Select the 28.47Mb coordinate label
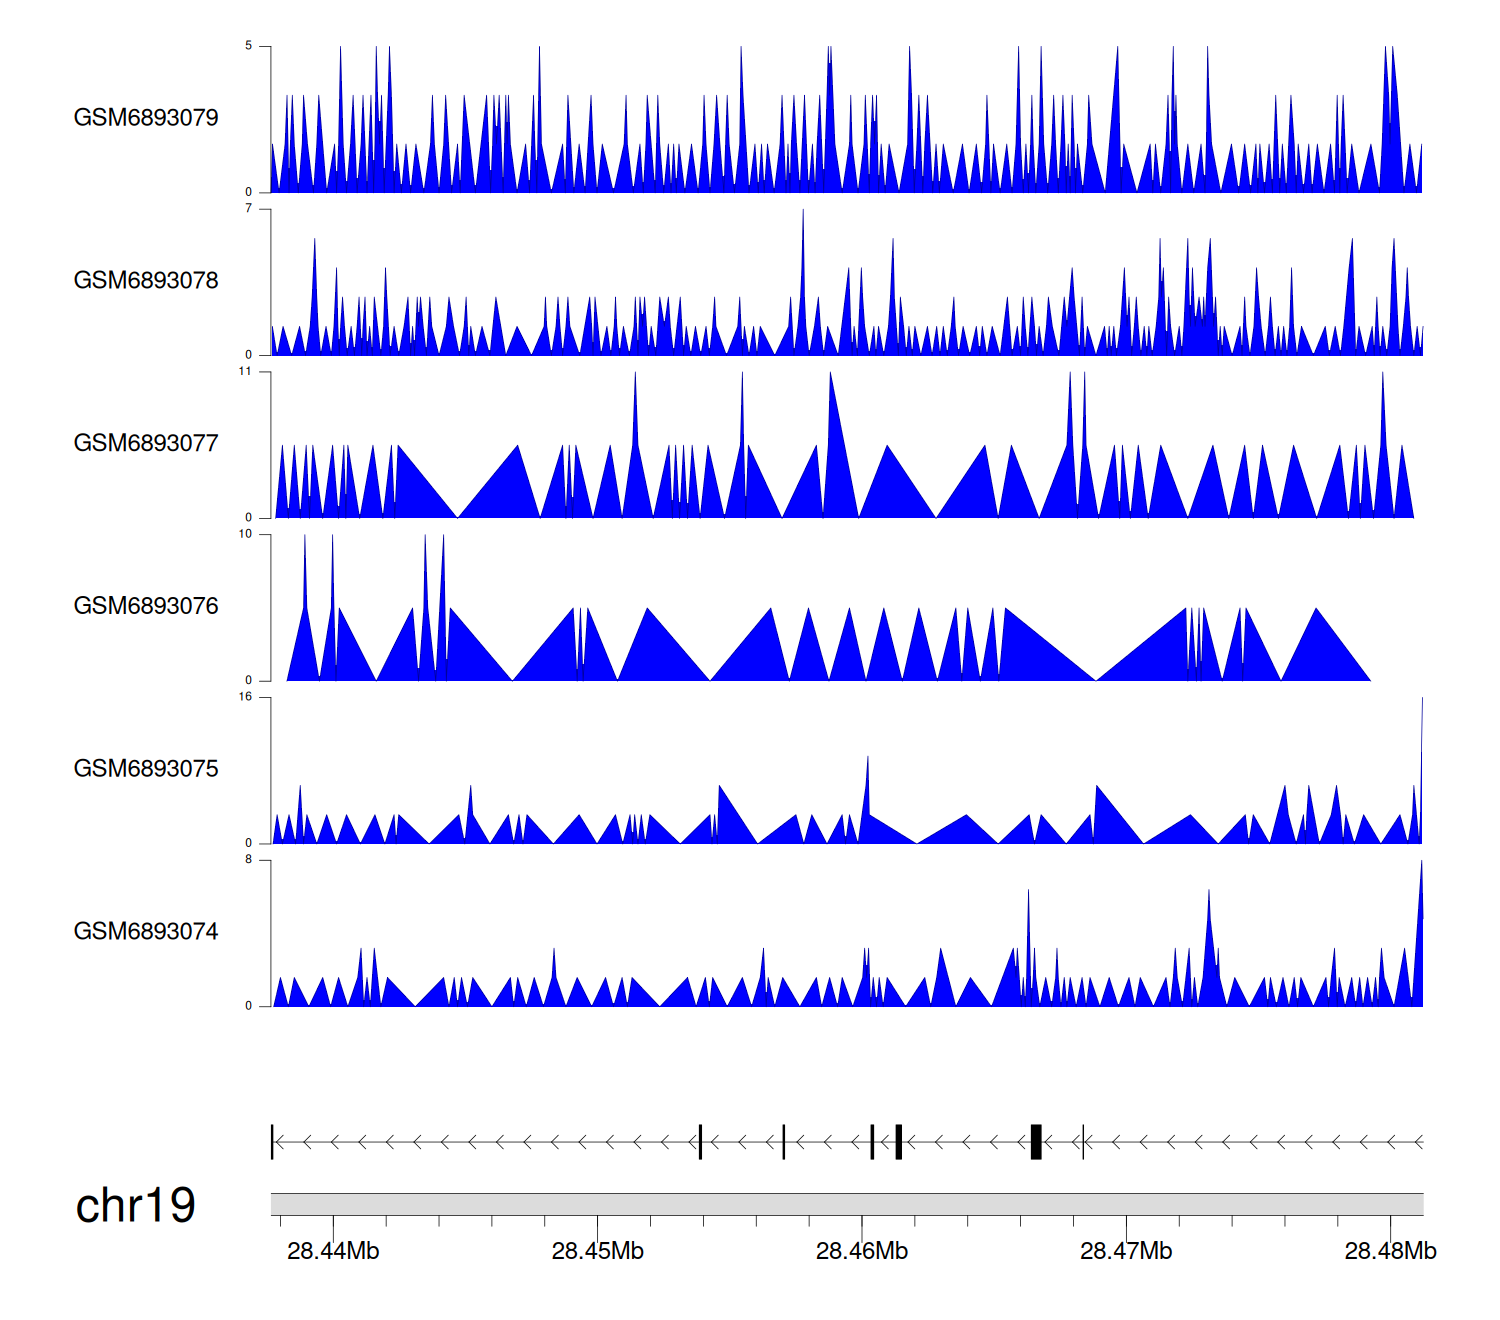Viewport: 1500px width, 1320px height. pos(1126,1251)
